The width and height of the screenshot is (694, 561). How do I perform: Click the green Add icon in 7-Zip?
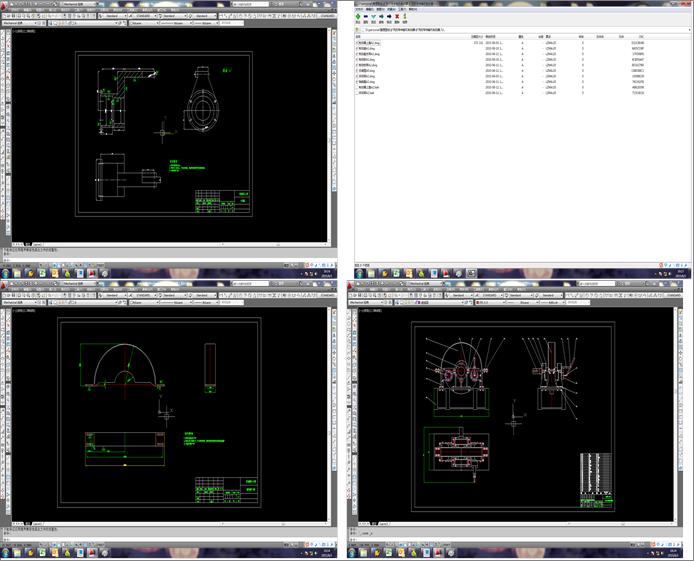[359, 15]
